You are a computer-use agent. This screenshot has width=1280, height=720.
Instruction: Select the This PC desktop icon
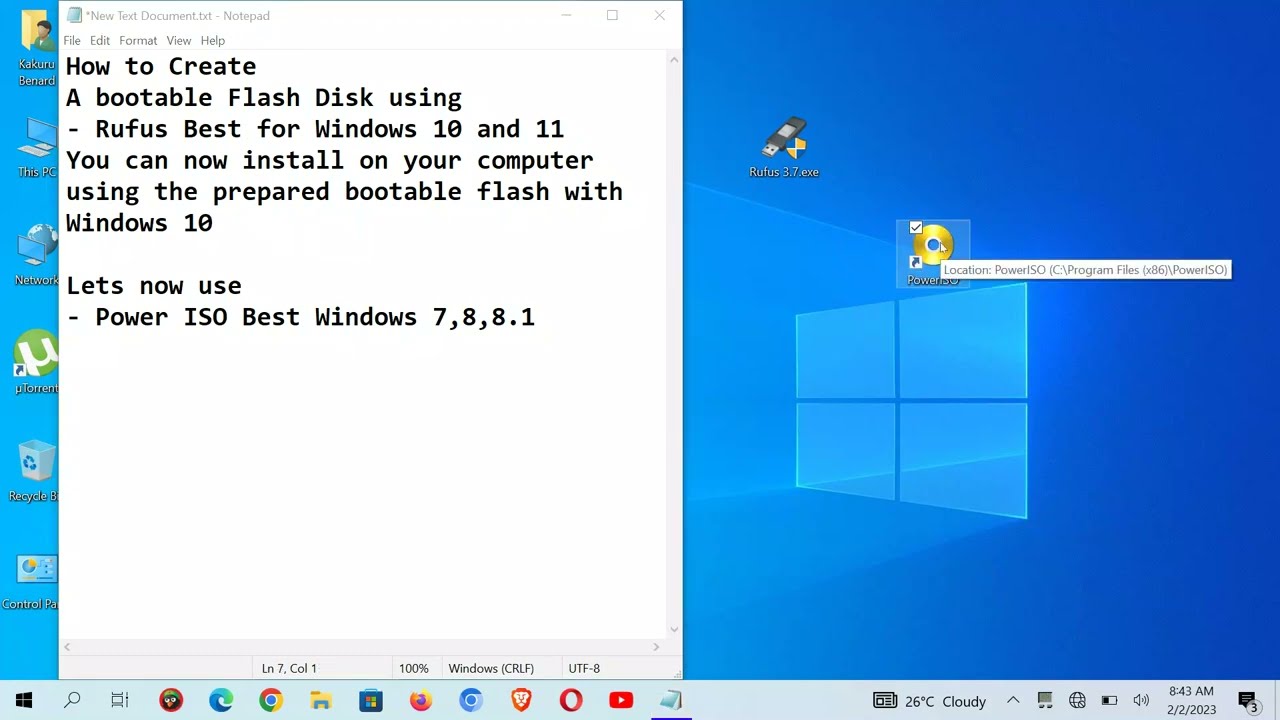pos(38,148)
